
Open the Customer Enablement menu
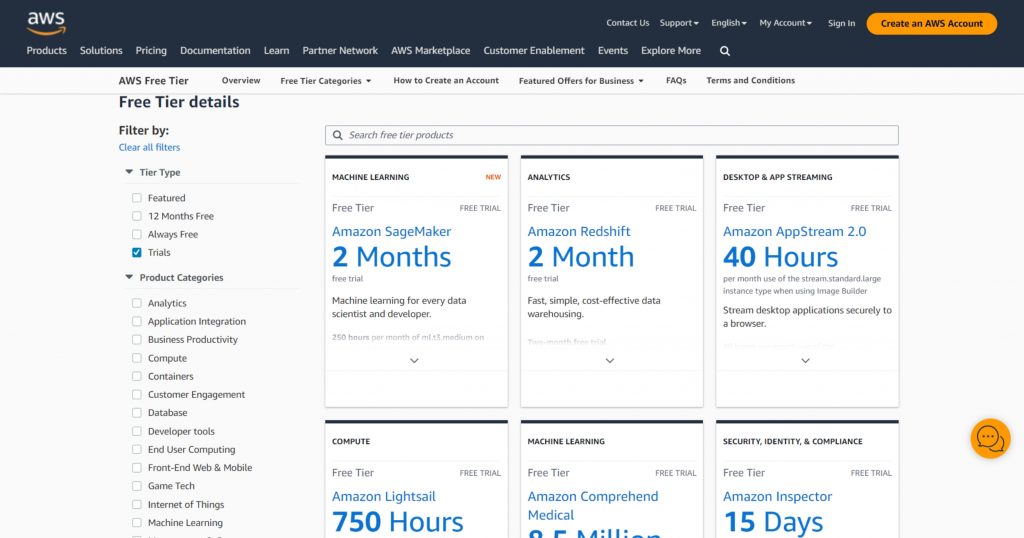(534, 50)
